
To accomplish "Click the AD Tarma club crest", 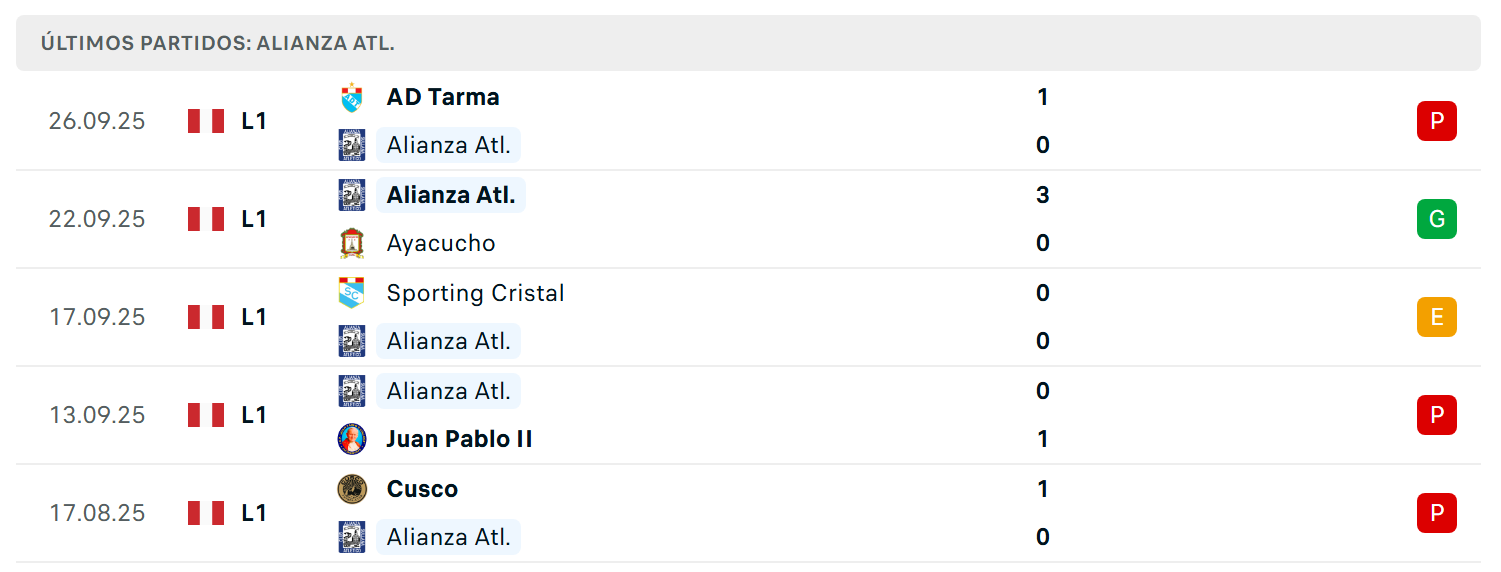I will (x=351, y=97).
